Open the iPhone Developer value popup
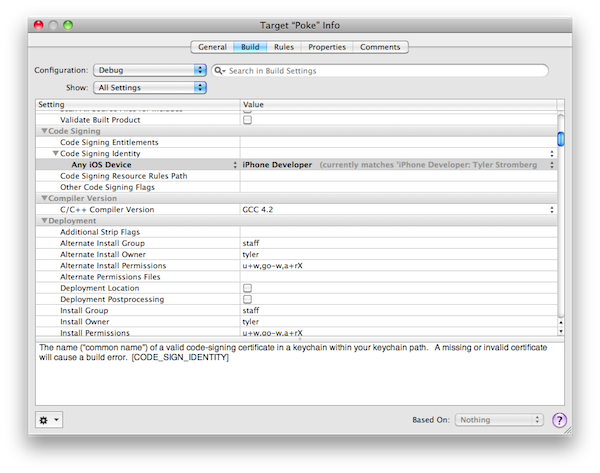The width and height of the screenshot is (600, 473). tap(551, 165)
